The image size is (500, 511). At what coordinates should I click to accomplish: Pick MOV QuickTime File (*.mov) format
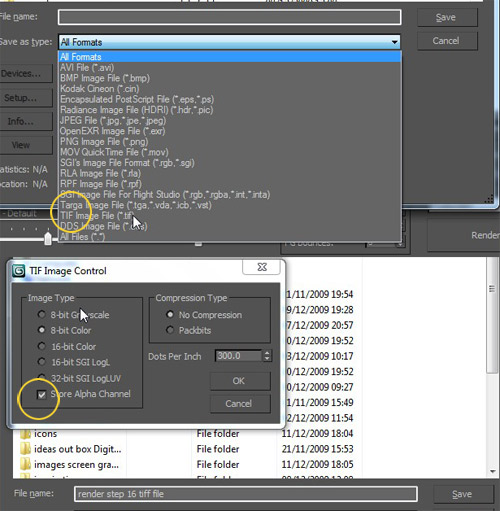(230, 152)
